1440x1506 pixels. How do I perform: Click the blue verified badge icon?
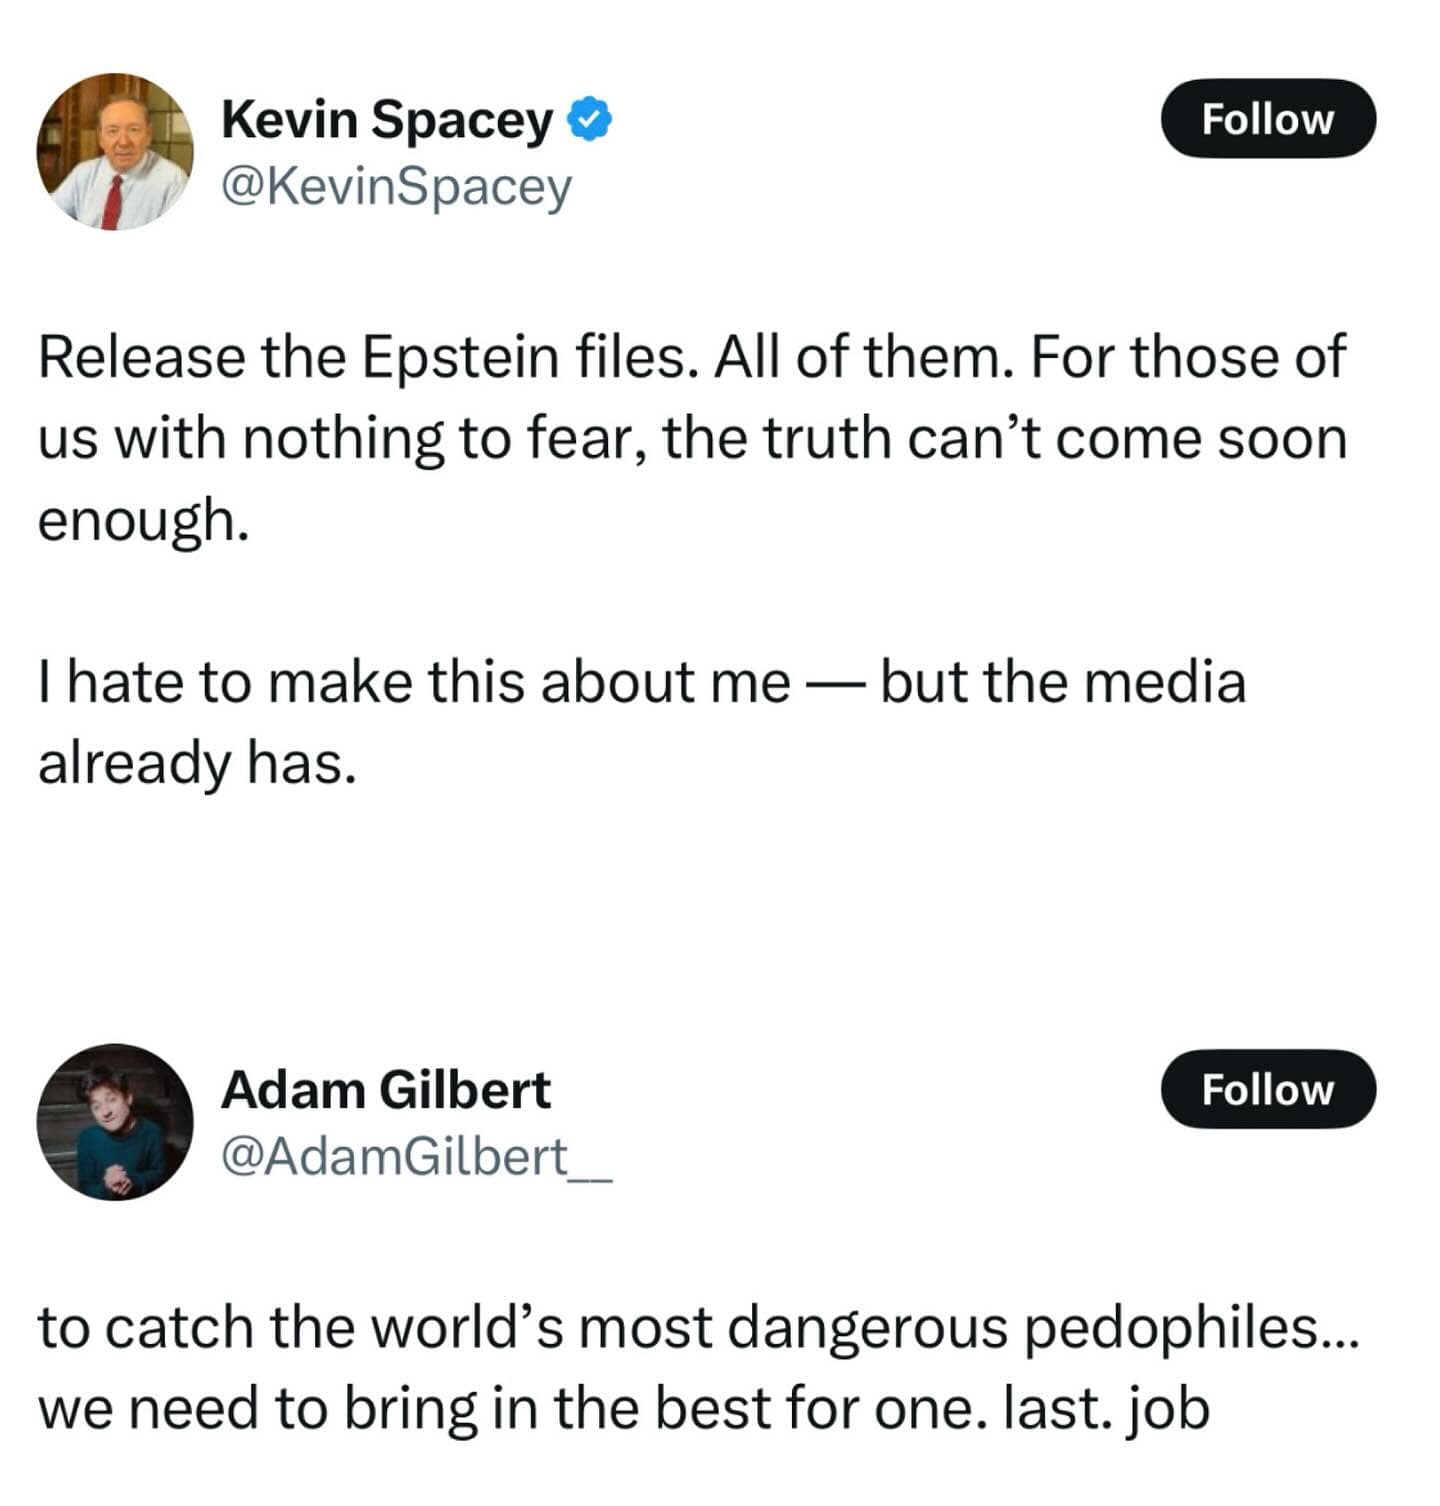(x=590, y=120)
